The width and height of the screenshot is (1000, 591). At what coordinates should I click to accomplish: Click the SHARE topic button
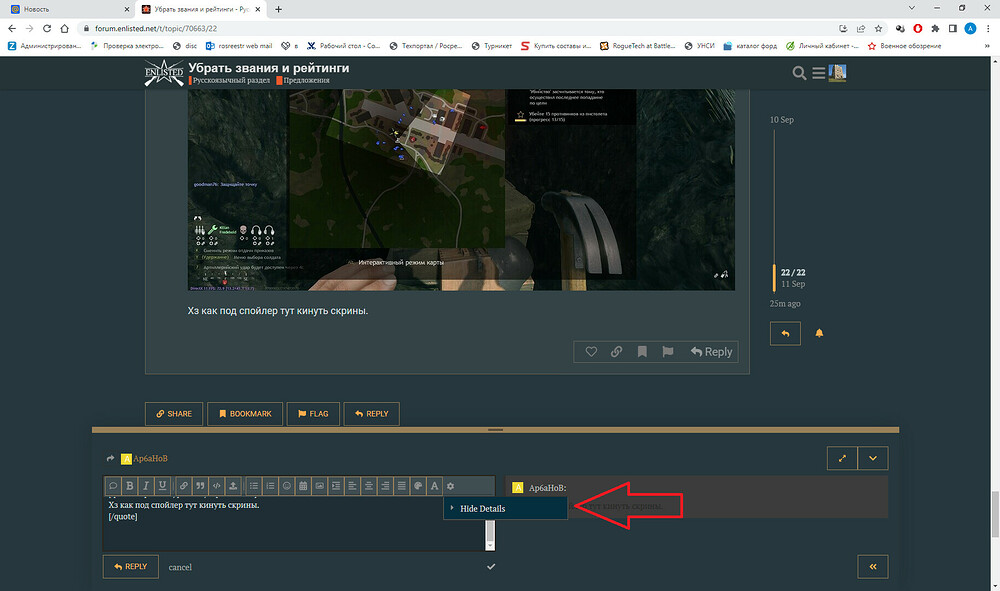tap(174, 414)
